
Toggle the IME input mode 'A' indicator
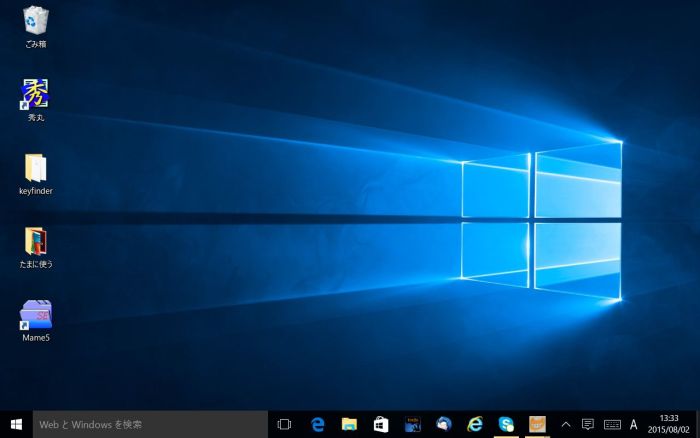(634, 424)
